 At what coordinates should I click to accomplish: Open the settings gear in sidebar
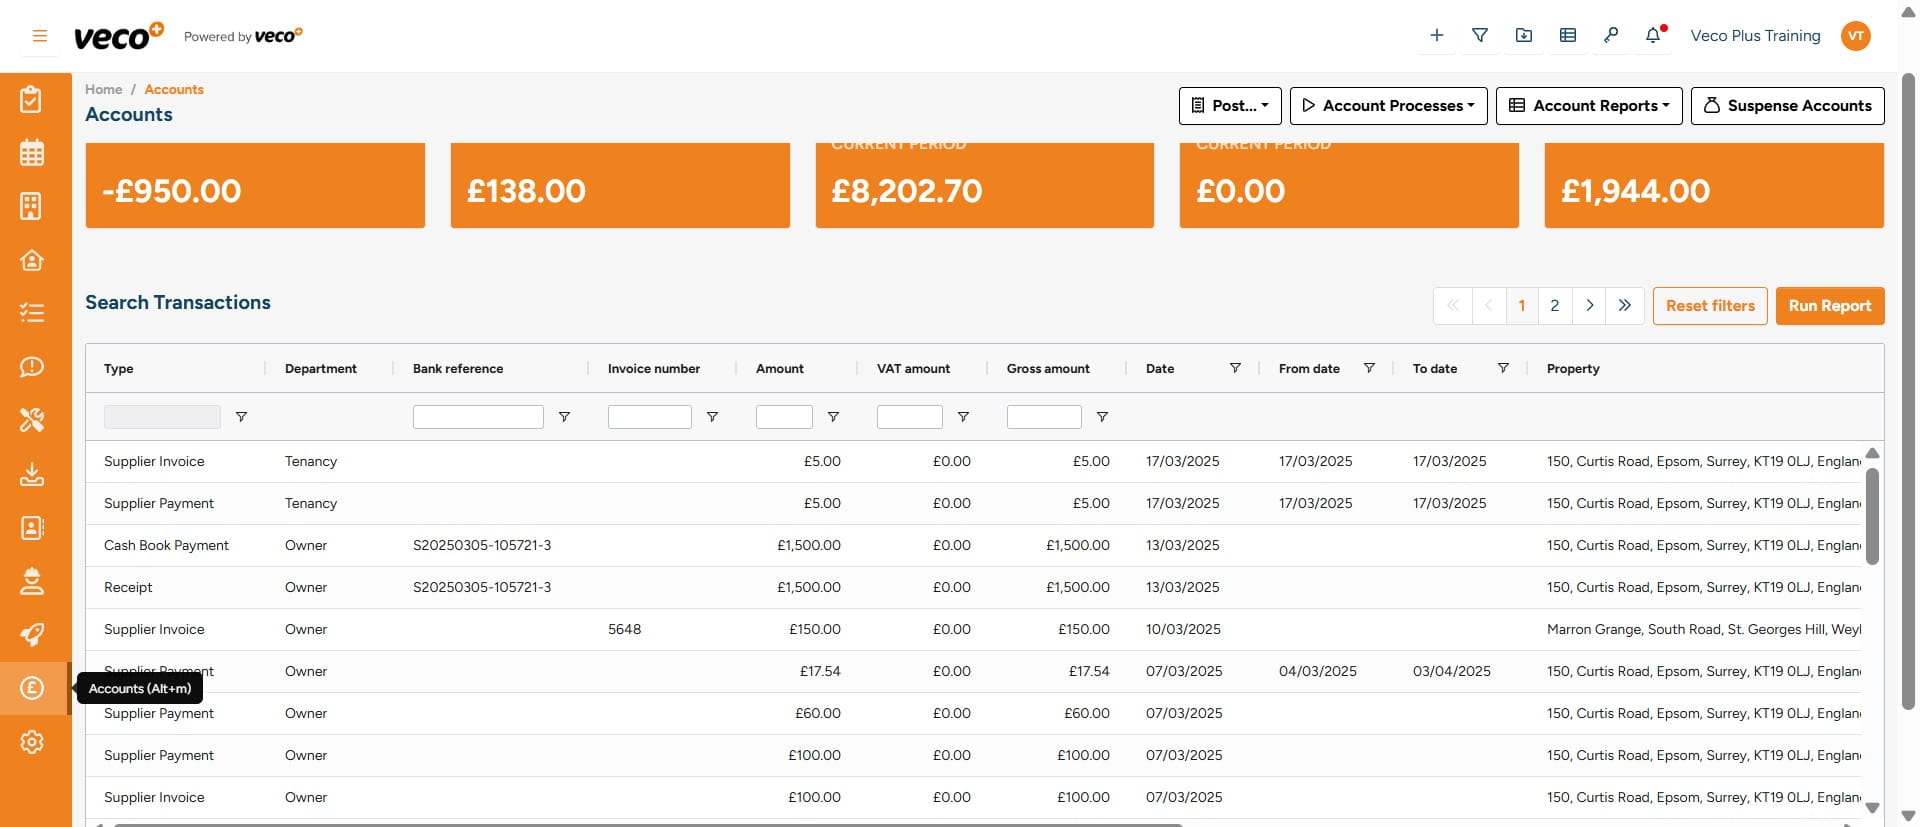(32, 742)
